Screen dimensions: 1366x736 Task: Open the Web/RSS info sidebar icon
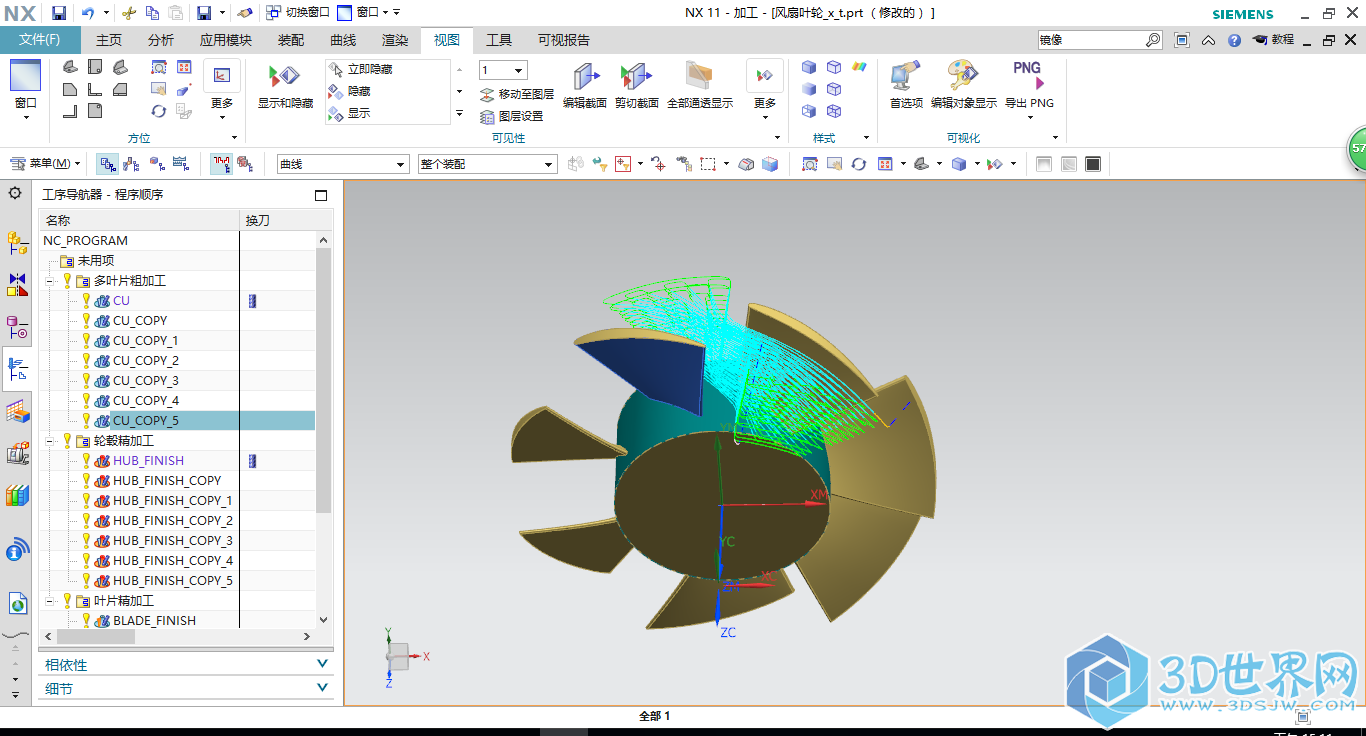click(17, 549)
